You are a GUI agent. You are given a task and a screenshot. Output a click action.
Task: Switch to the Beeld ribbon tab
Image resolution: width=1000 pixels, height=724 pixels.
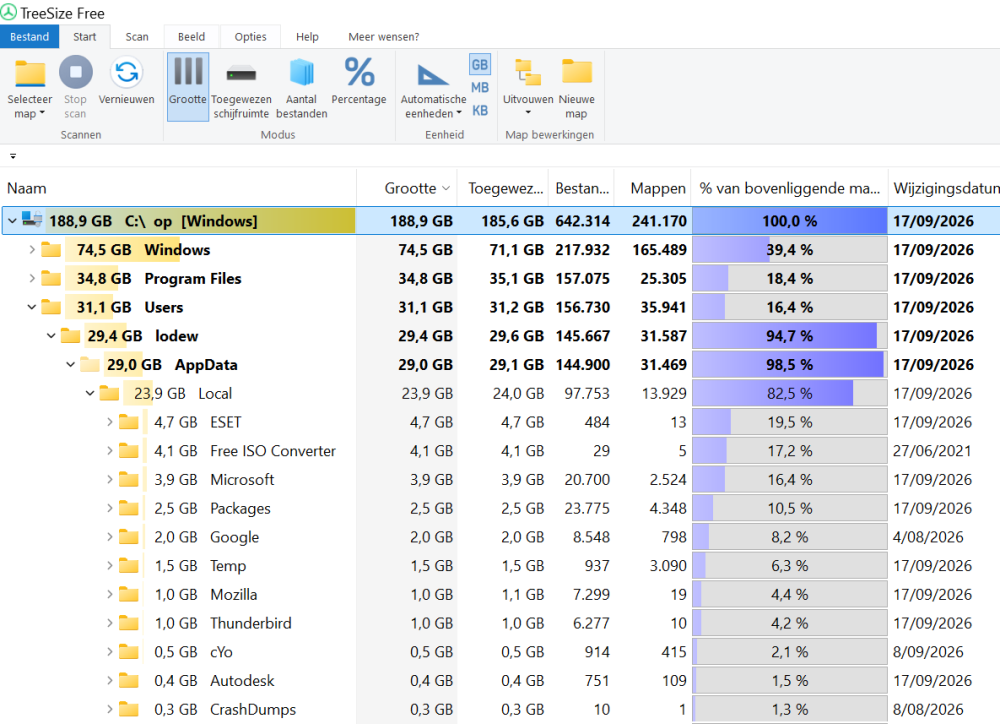[x=191, y=36]
